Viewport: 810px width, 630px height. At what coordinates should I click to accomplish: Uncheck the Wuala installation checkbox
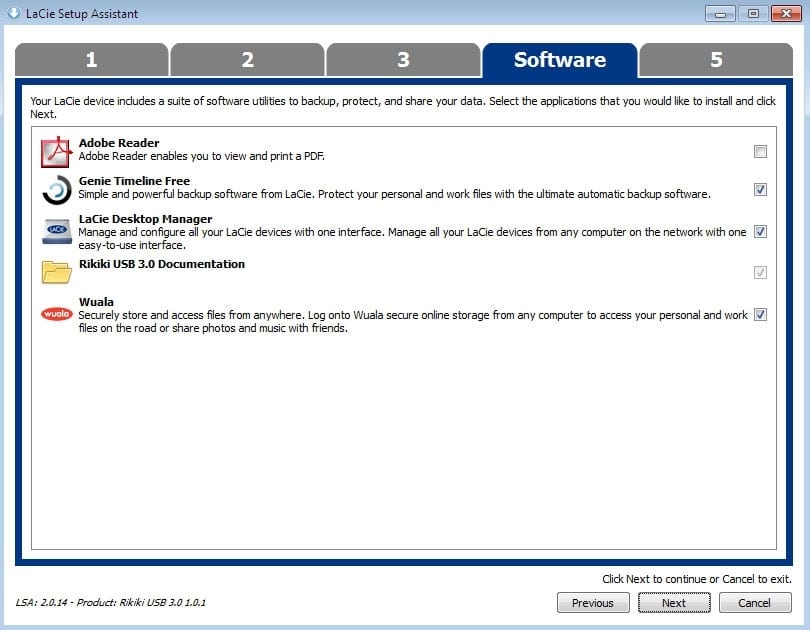760,314
